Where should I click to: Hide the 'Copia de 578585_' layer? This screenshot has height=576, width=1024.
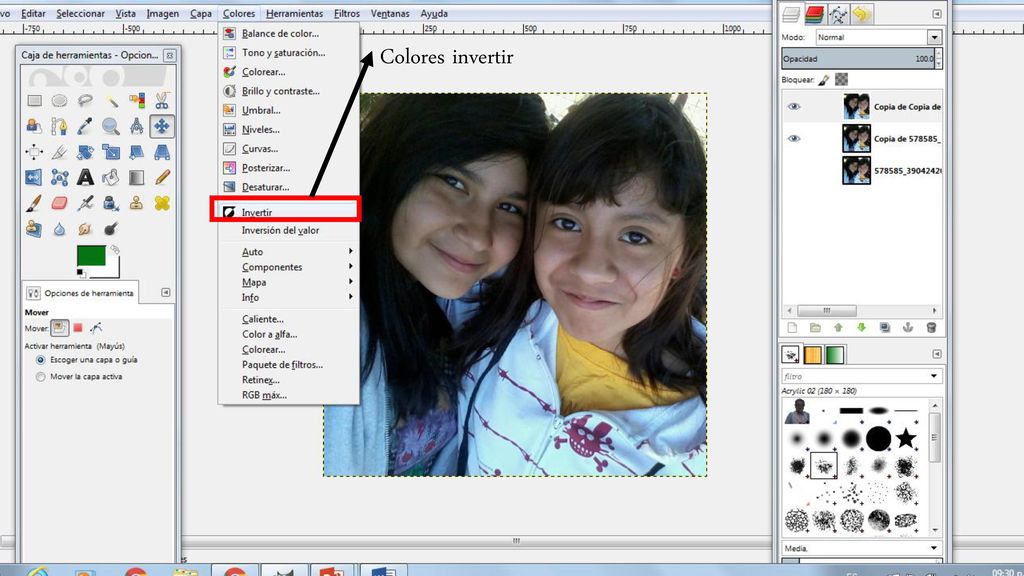[794, 138]
